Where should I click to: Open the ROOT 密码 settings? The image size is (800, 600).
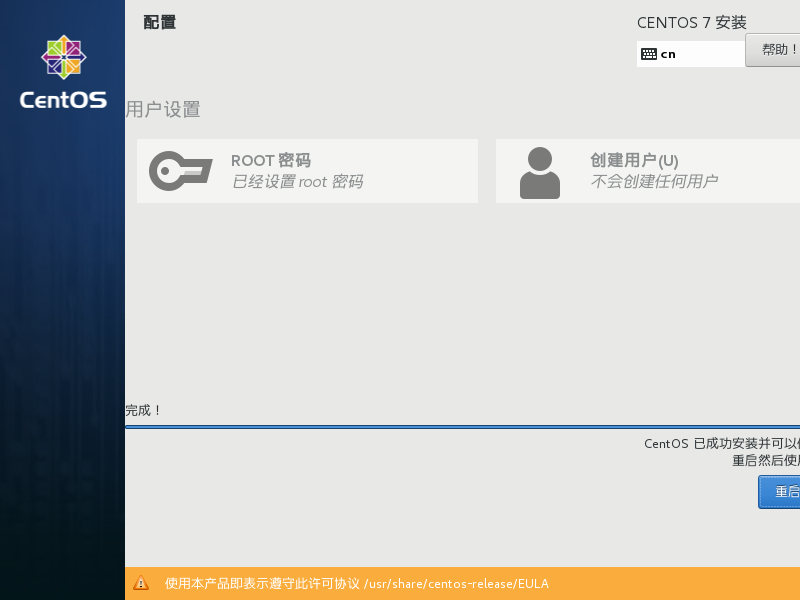coord(307,171)
